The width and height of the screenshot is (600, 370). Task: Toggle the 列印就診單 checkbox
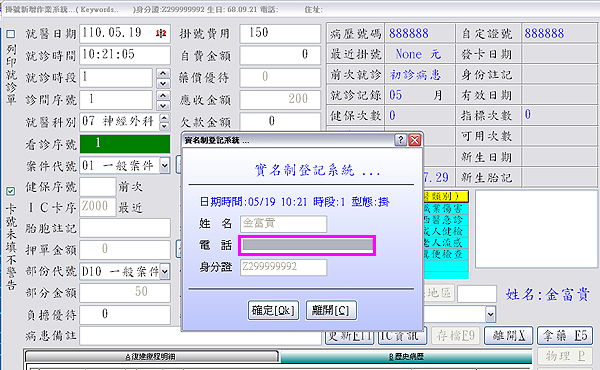[11, 34]
